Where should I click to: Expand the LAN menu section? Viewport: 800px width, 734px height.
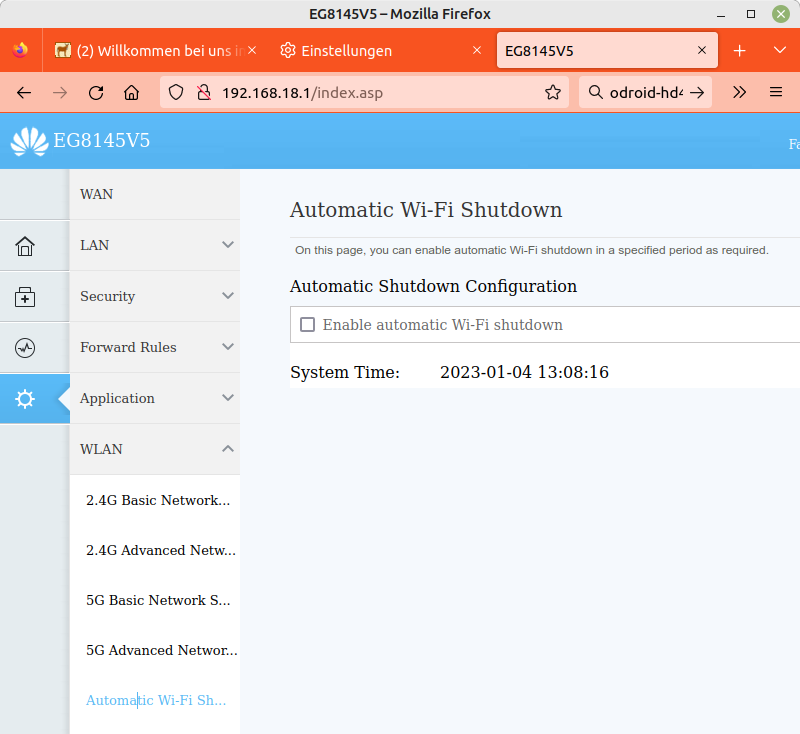(154, 245)
